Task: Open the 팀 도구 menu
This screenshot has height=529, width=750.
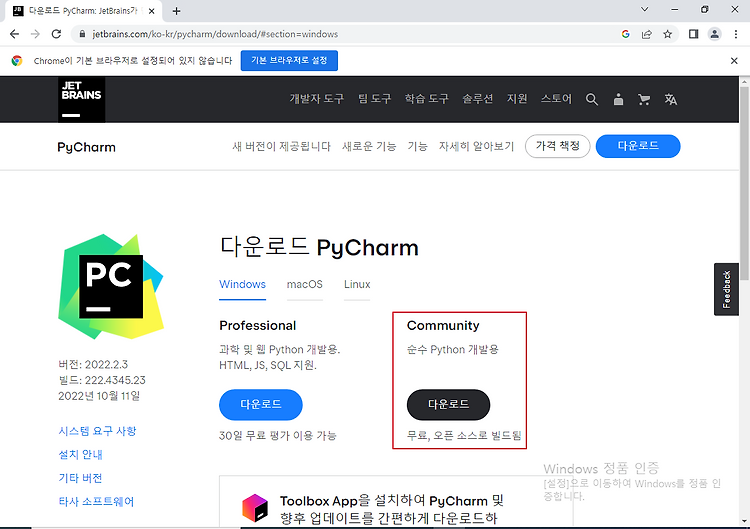Action: (x=375, y=99)
